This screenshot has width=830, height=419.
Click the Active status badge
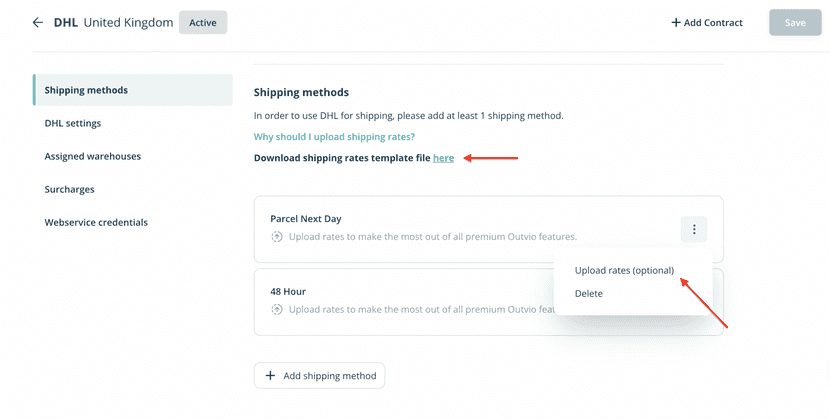202,22
